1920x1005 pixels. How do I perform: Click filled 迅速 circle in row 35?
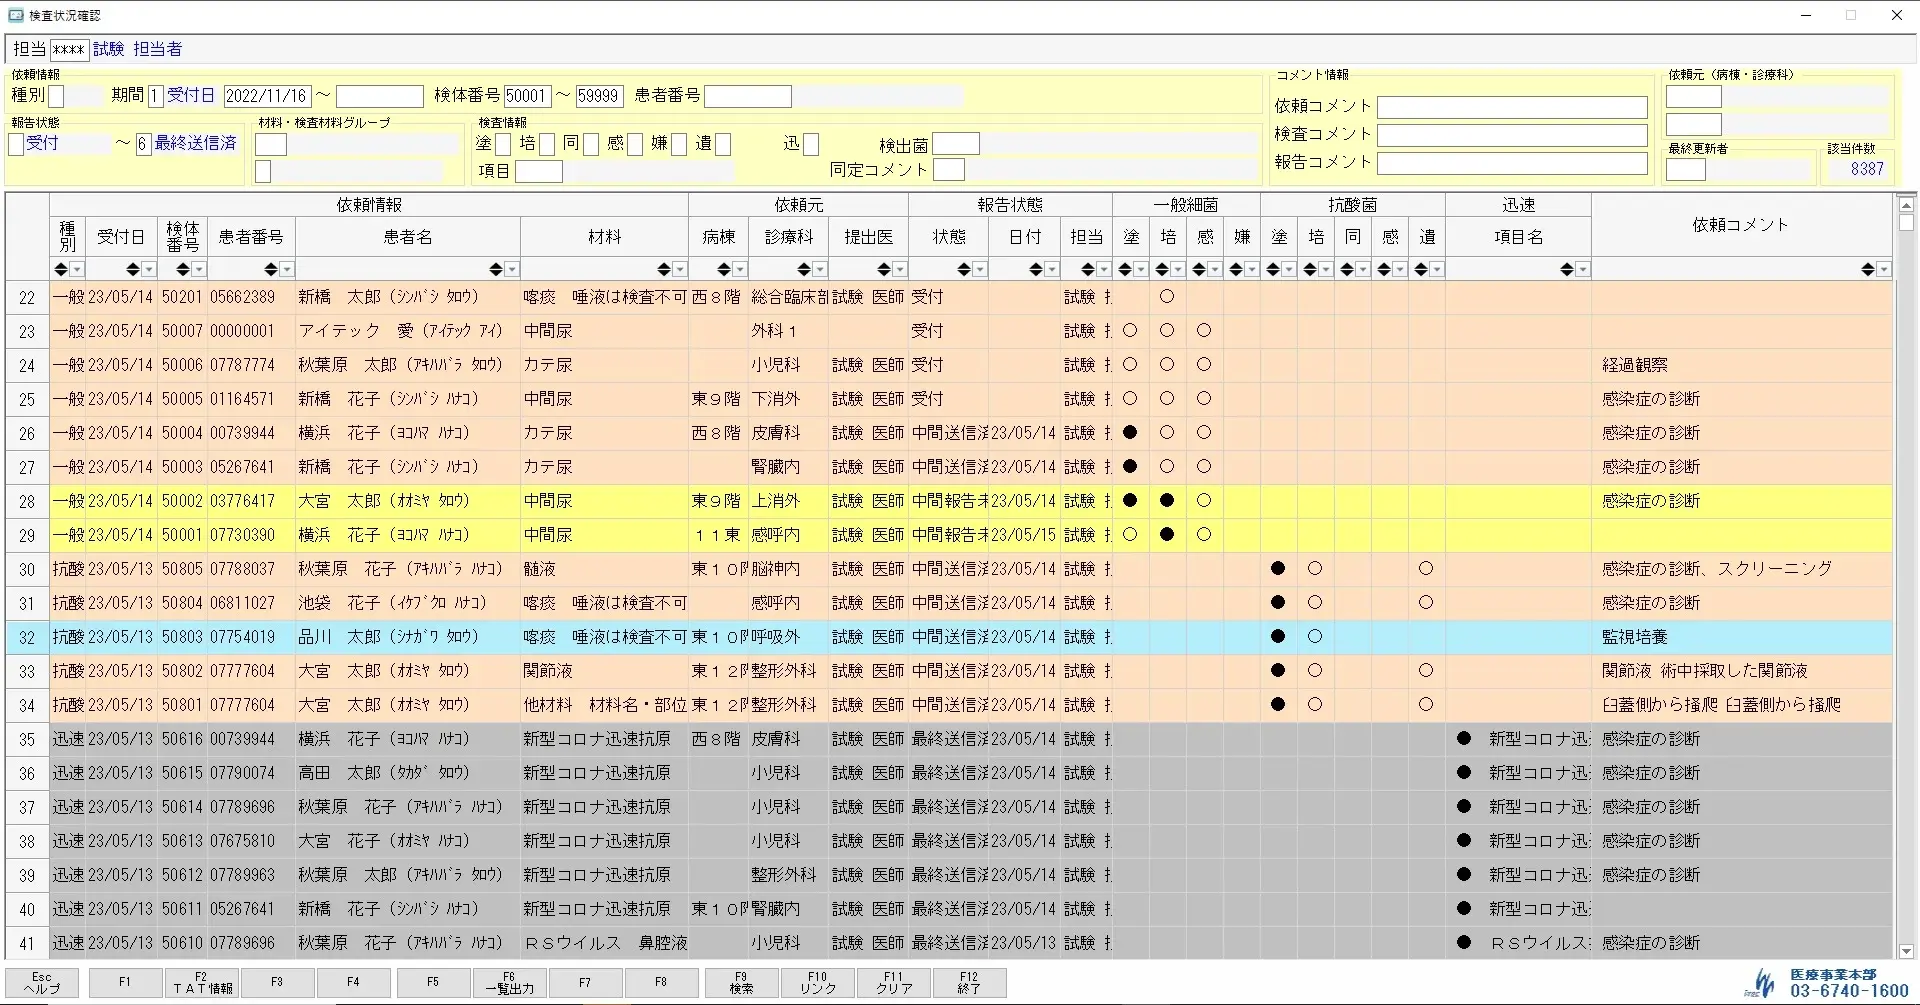tap(1464, 739)
